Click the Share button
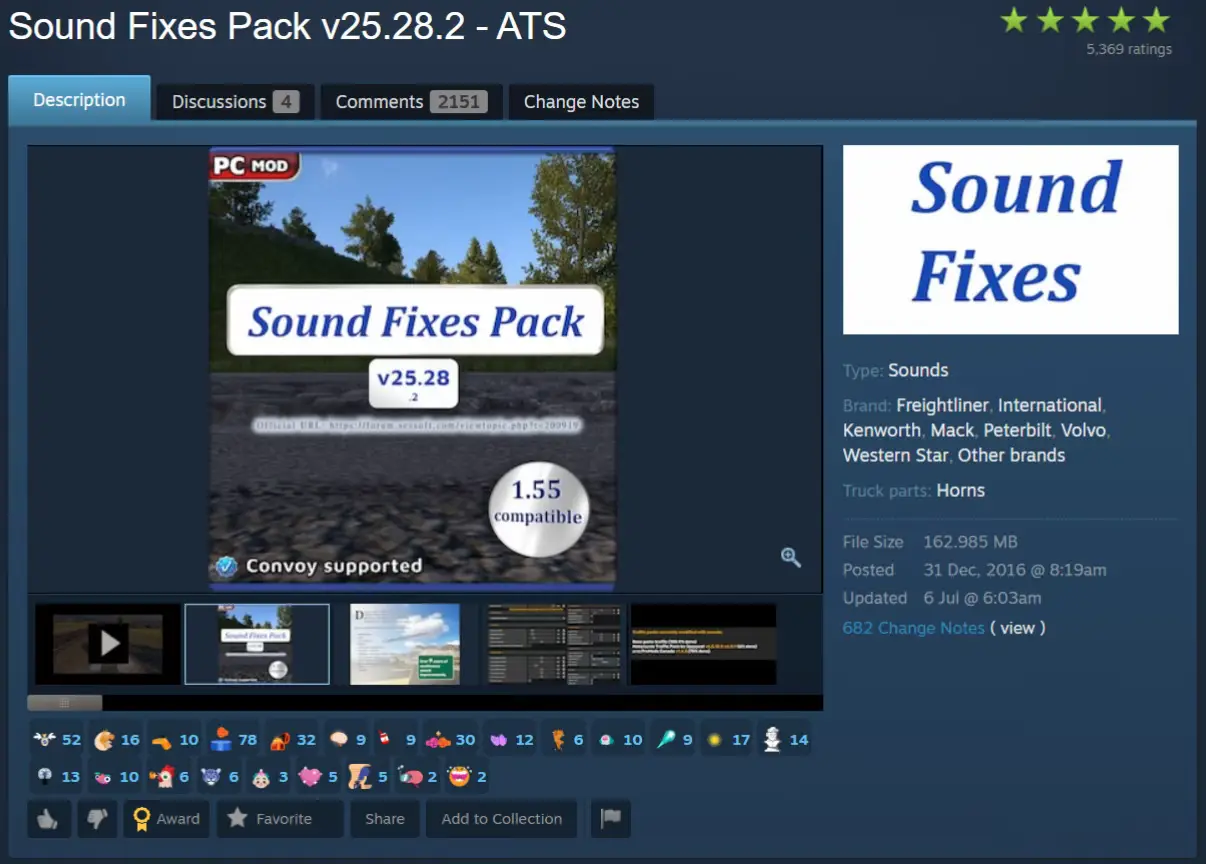This screenshot has height=864, width=1206. [x=385, y=818]
